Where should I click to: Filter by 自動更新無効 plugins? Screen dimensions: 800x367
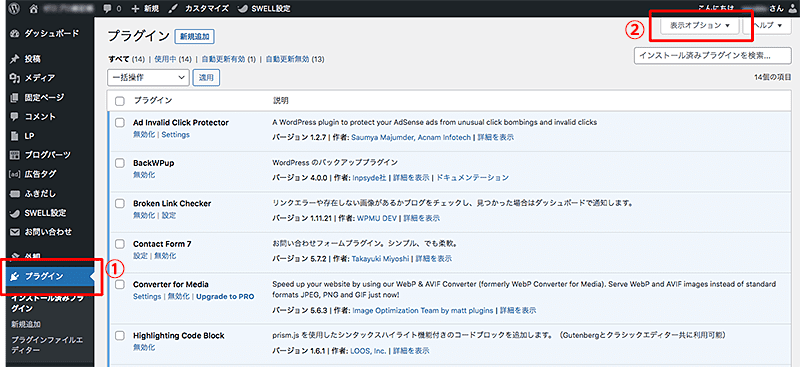[x=288, y=59]
